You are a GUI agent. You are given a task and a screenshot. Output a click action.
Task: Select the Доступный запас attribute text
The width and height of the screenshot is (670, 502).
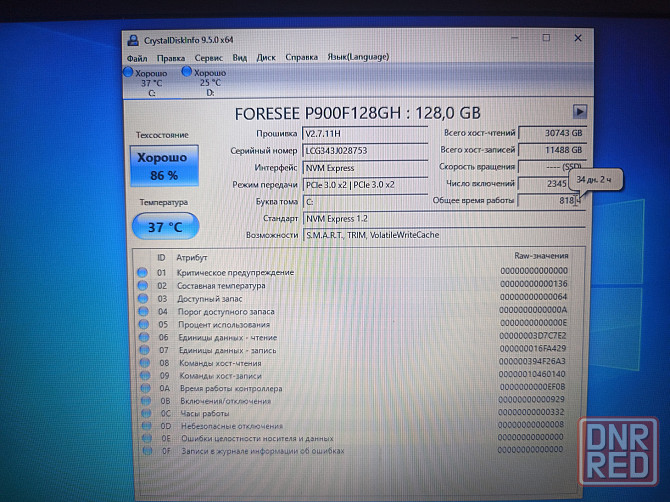210,299
